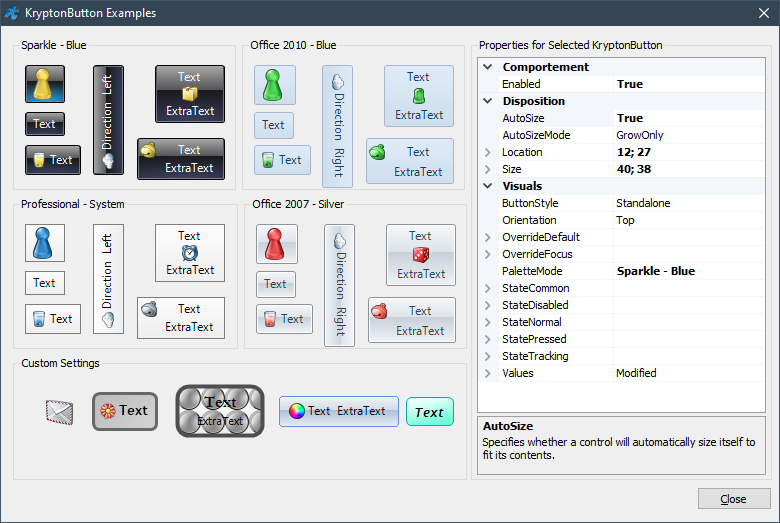780x523 pixels.
Task: Expand the OverrideDefault property
Action: coord(488,237)
